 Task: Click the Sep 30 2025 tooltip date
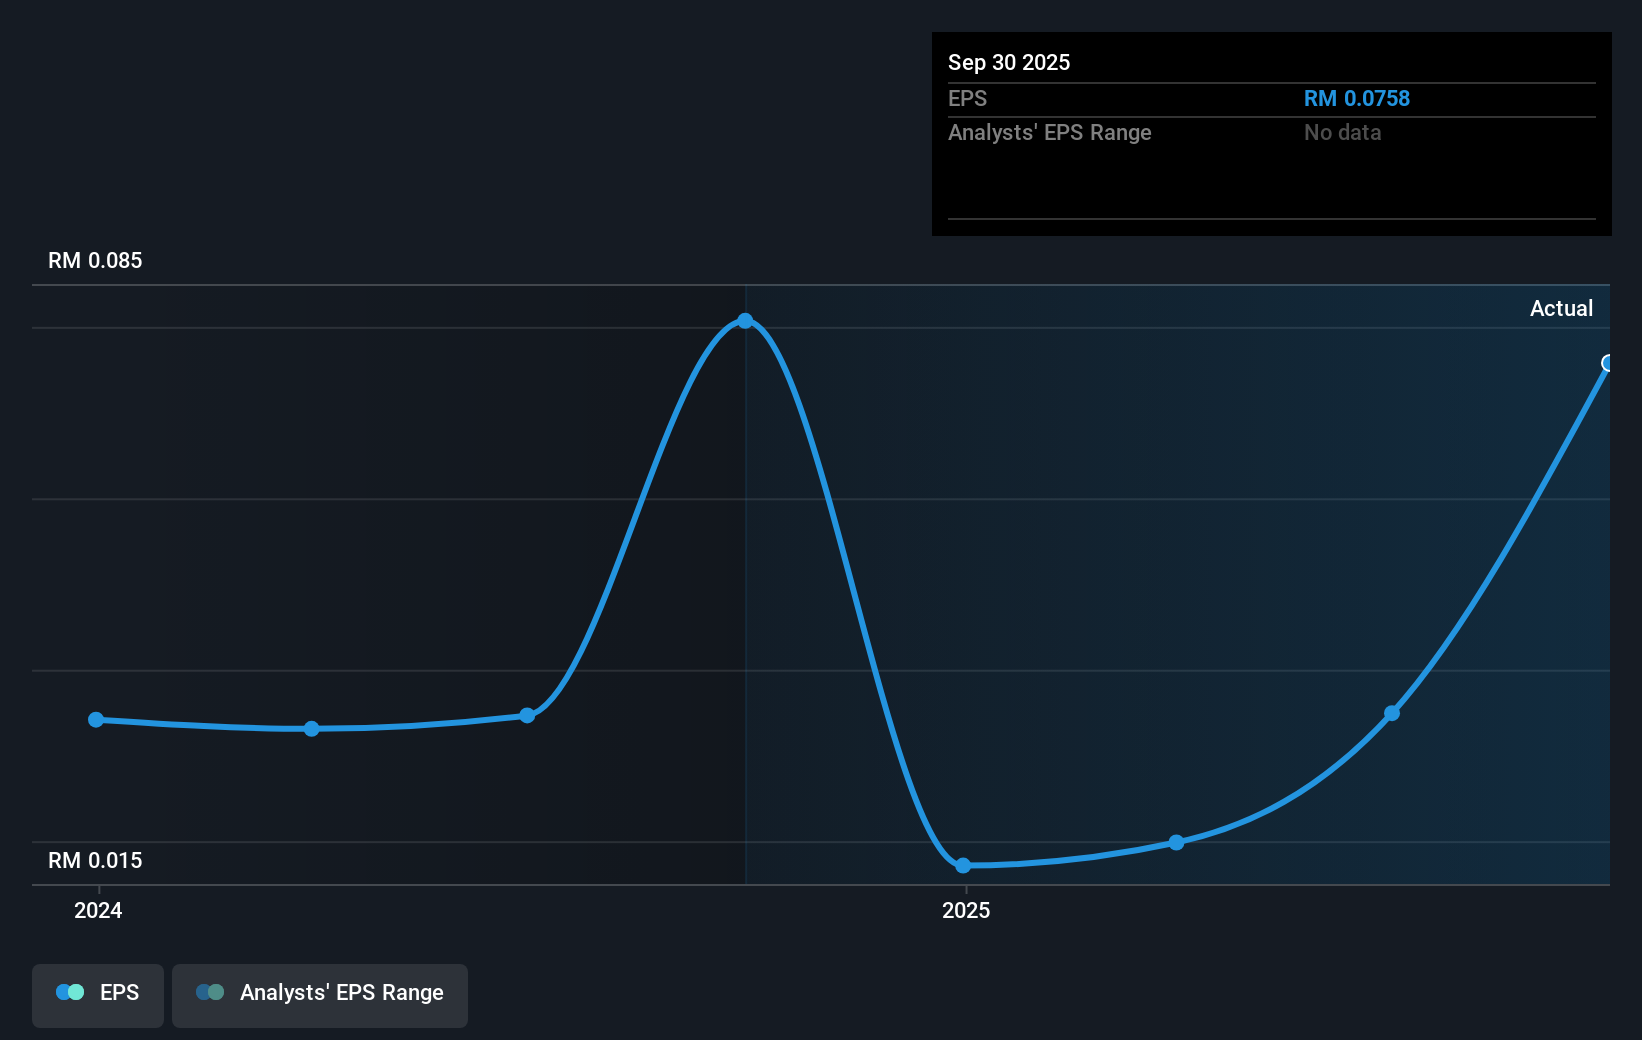coord(1009,63)
